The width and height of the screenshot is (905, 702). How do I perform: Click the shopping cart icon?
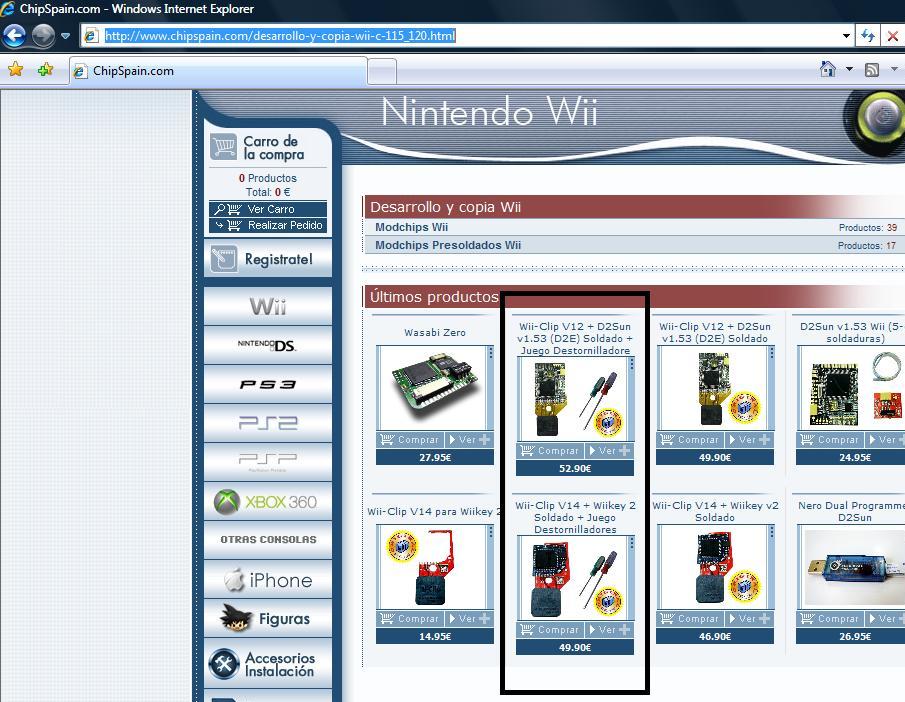[x=223, y=147]
